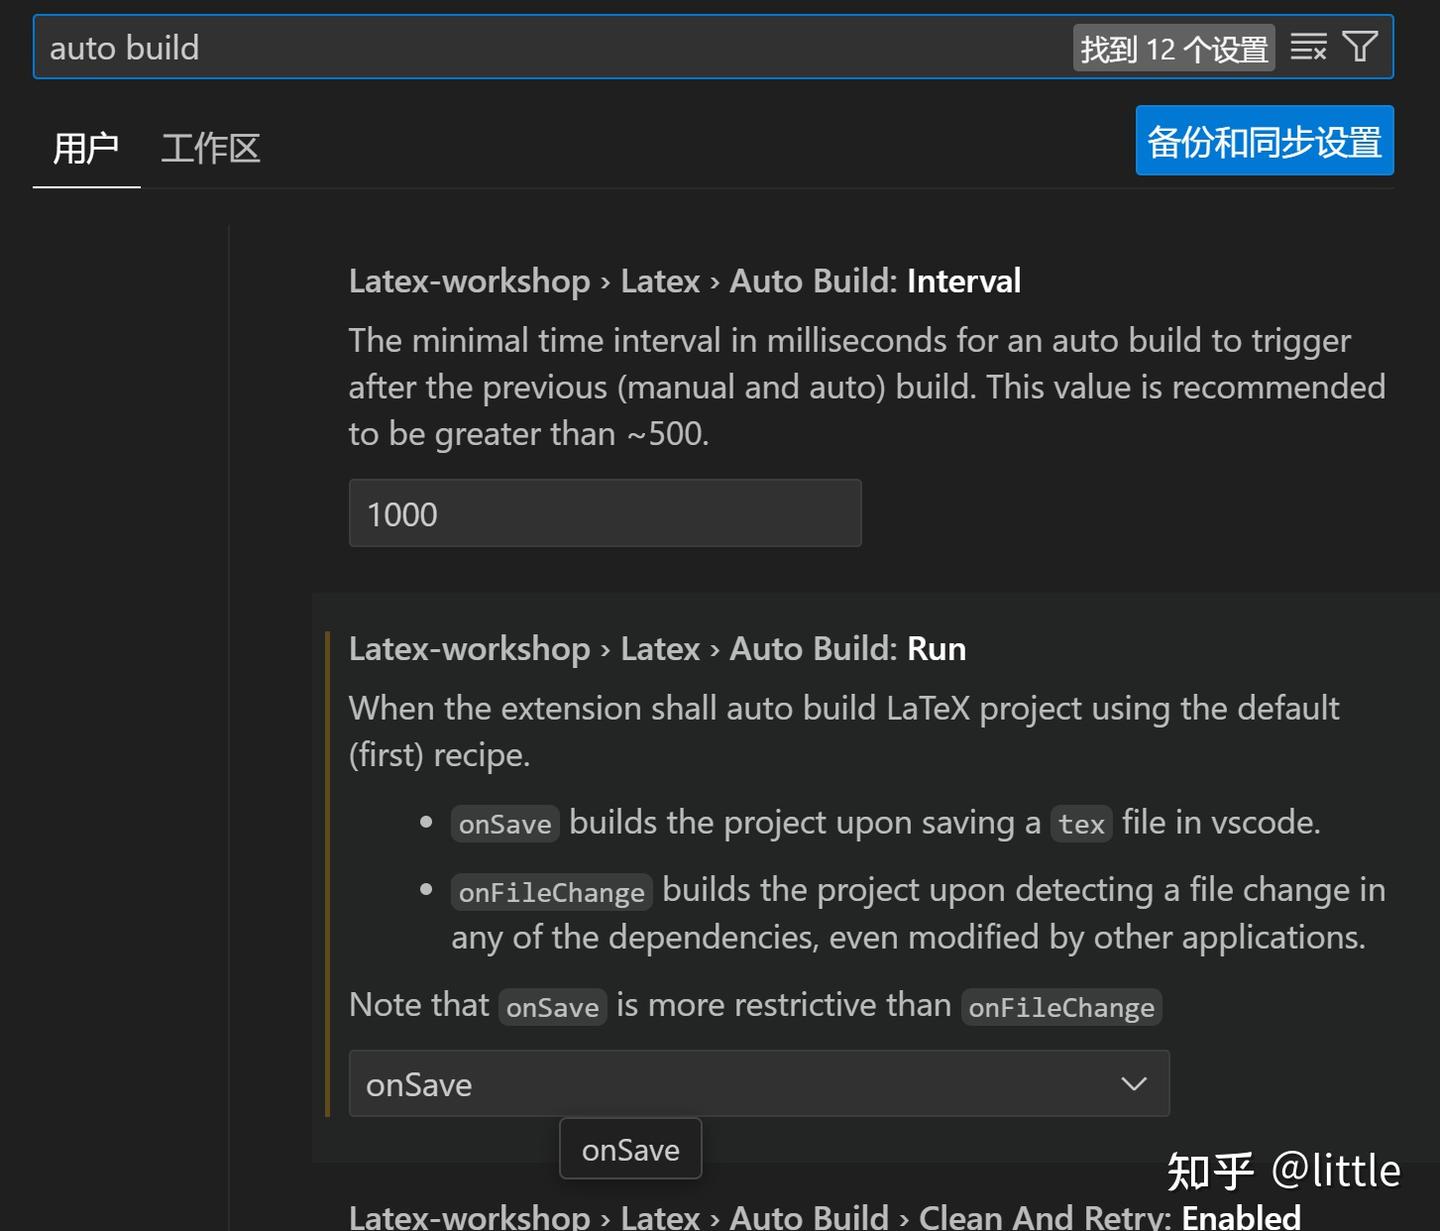Expand the onSave dropdown chevron
The width and height of the screenshot is (1440, 1231).
(1133, 1083)
